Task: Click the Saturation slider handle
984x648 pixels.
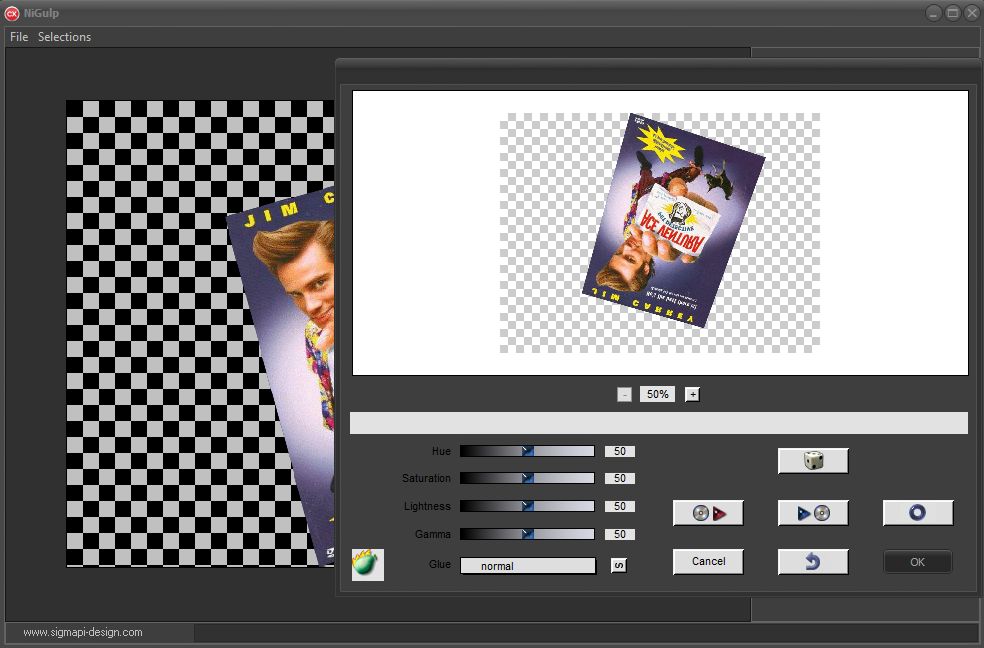Action: [528, 478]
